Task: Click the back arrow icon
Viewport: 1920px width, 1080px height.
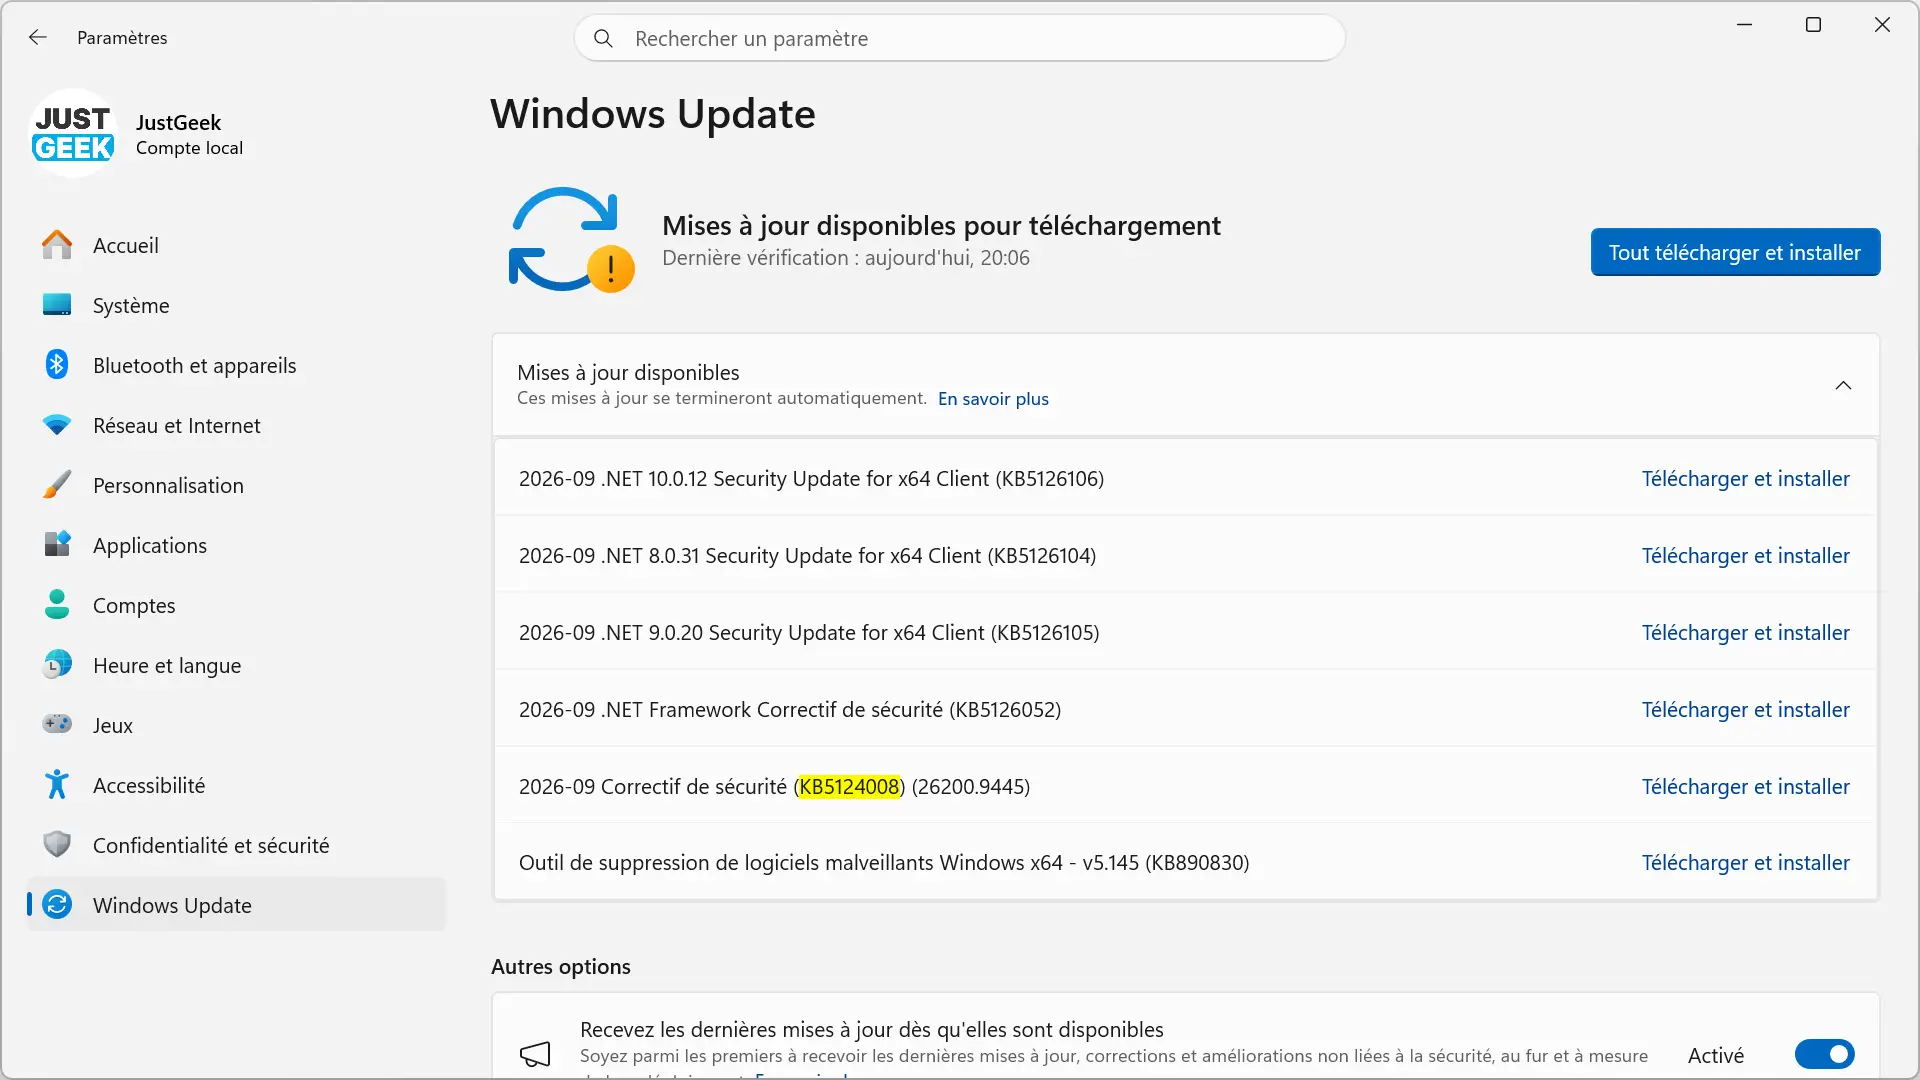Action: 38,37
